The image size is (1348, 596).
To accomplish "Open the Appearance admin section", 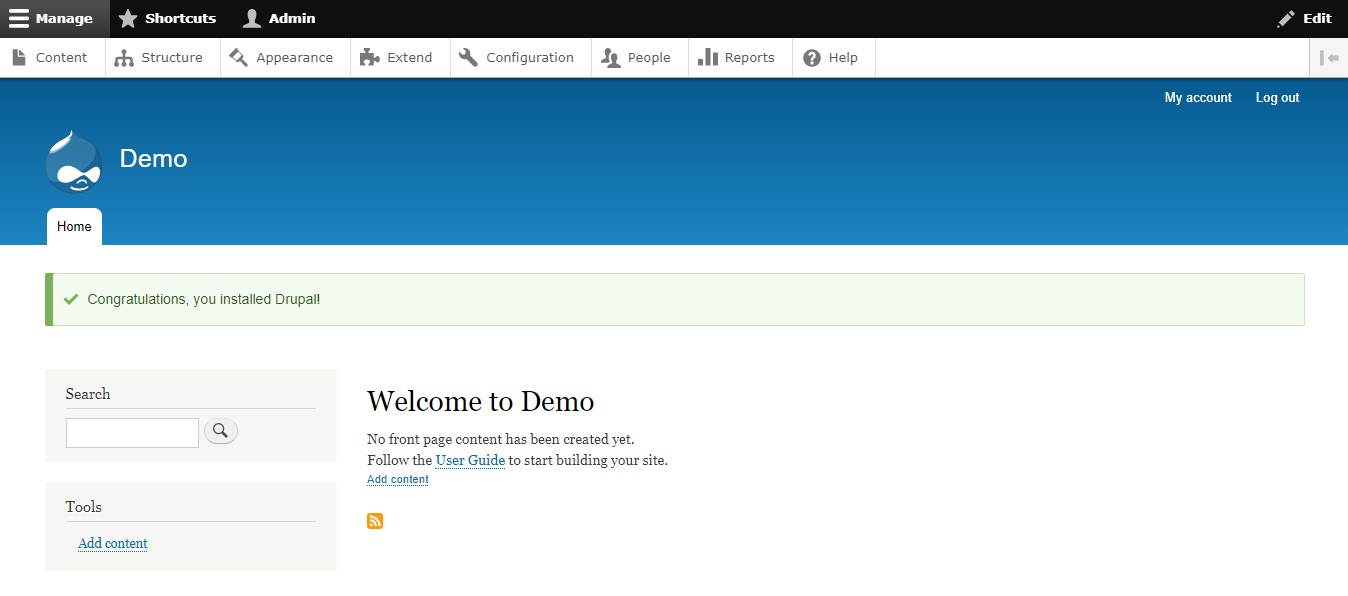I will (282, 58).
